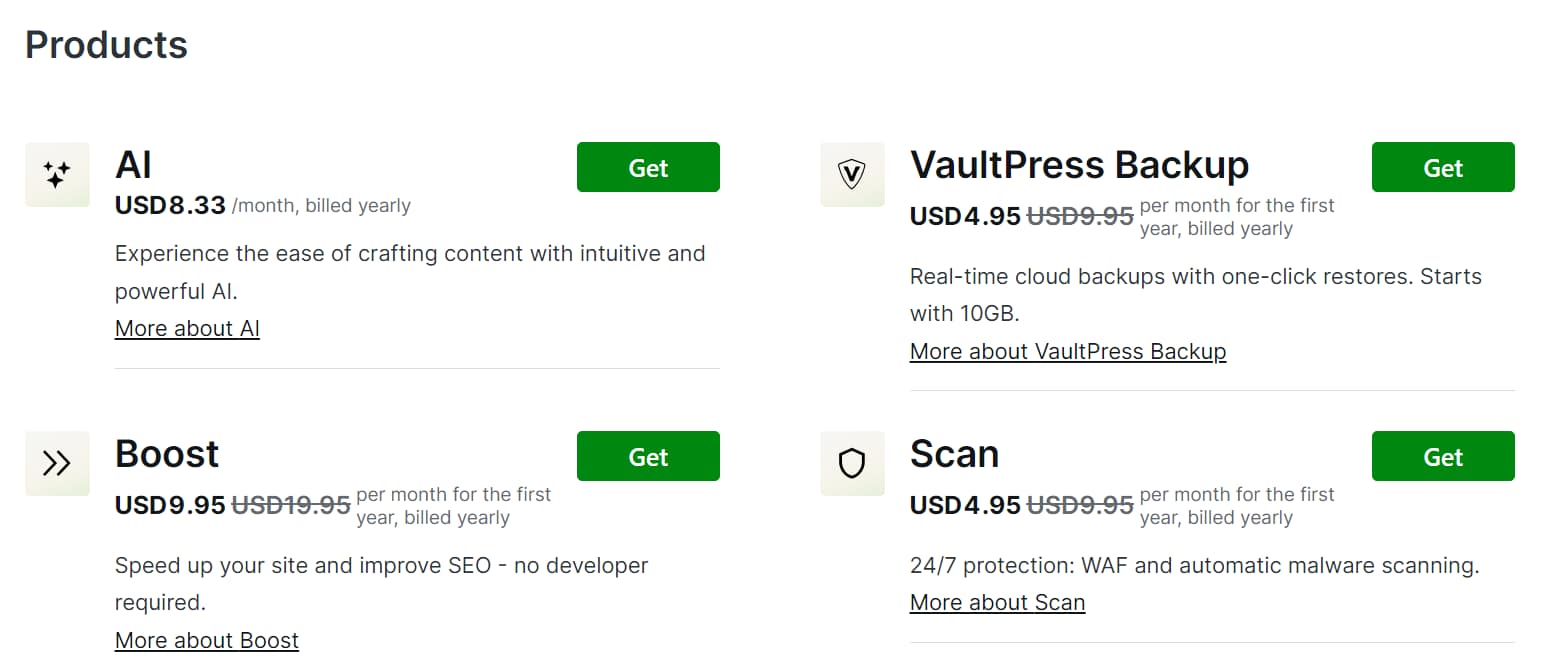The width and height of the screenshot is (1557, 659).
Task: Click the crossed-out USD19.95 Boost price
Action: click(291, 506)
